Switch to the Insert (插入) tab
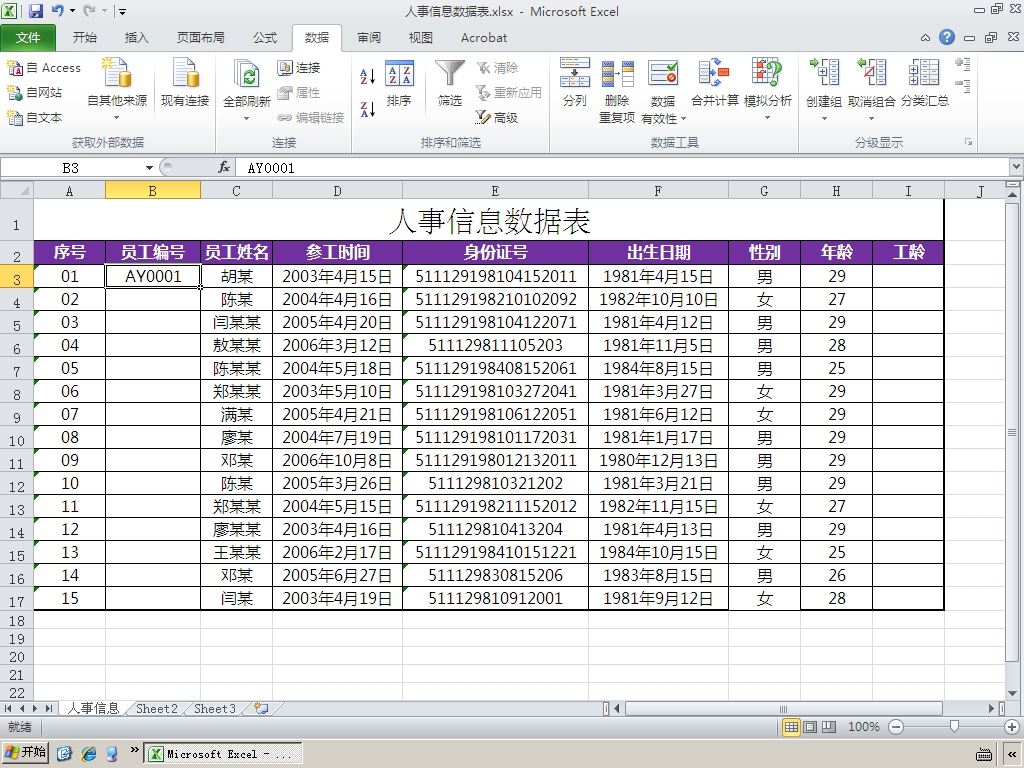Screen dimensions: 1024x768 (136, 38)
